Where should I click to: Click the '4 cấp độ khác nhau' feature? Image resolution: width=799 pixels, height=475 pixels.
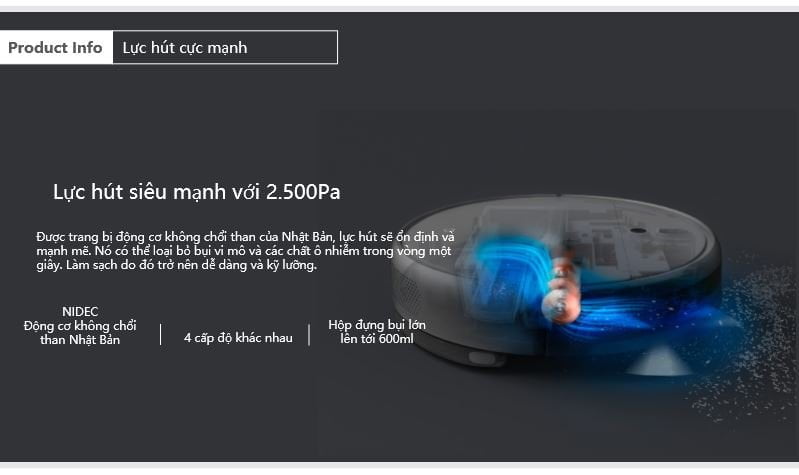(x=238, y=338)
